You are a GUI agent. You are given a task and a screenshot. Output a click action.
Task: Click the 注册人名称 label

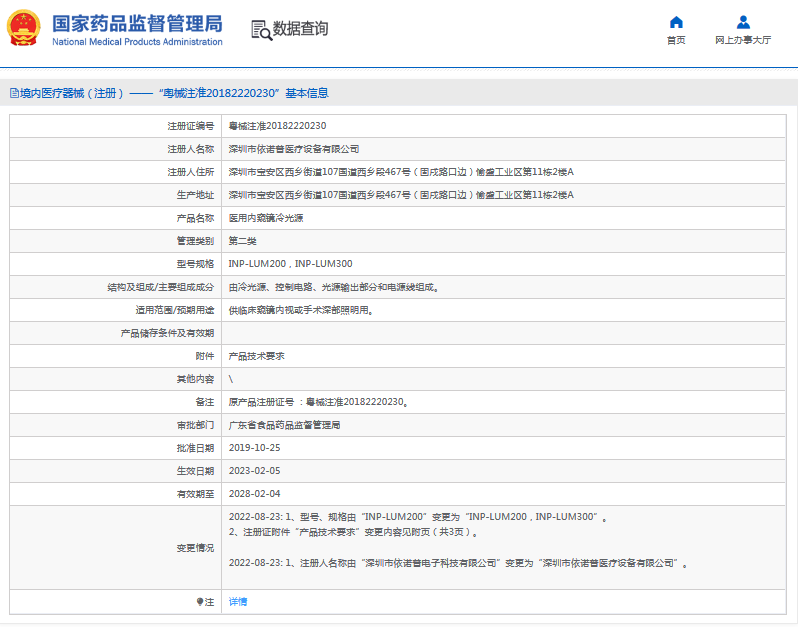191,149
